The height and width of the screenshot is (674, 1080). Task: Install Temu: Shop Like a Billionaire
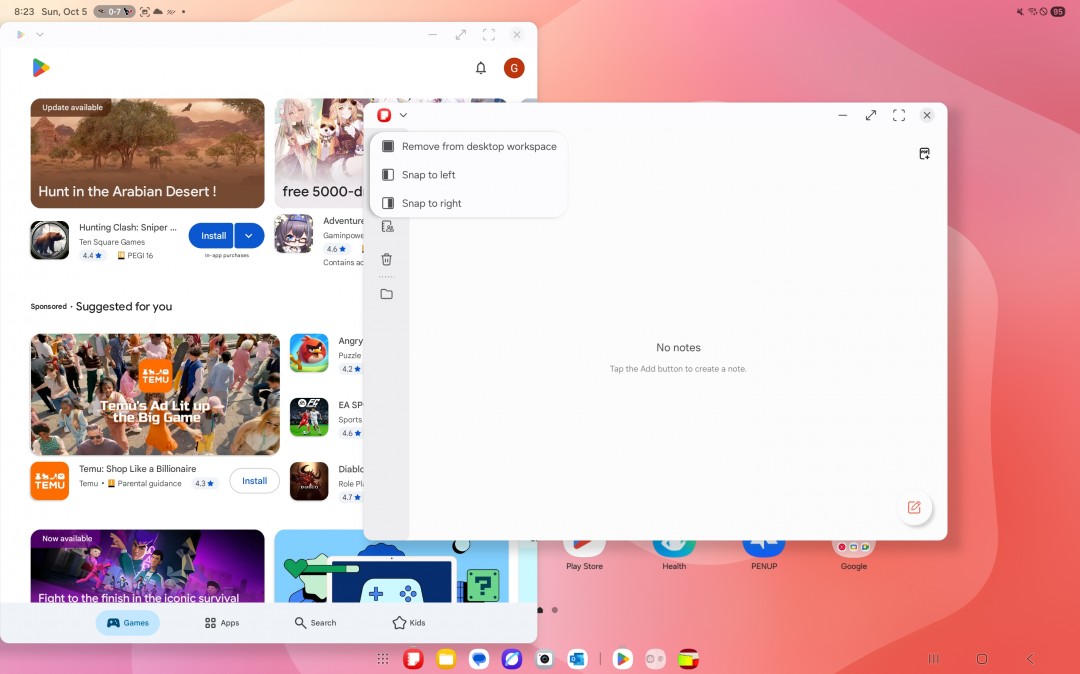click(x=254, y=481)
